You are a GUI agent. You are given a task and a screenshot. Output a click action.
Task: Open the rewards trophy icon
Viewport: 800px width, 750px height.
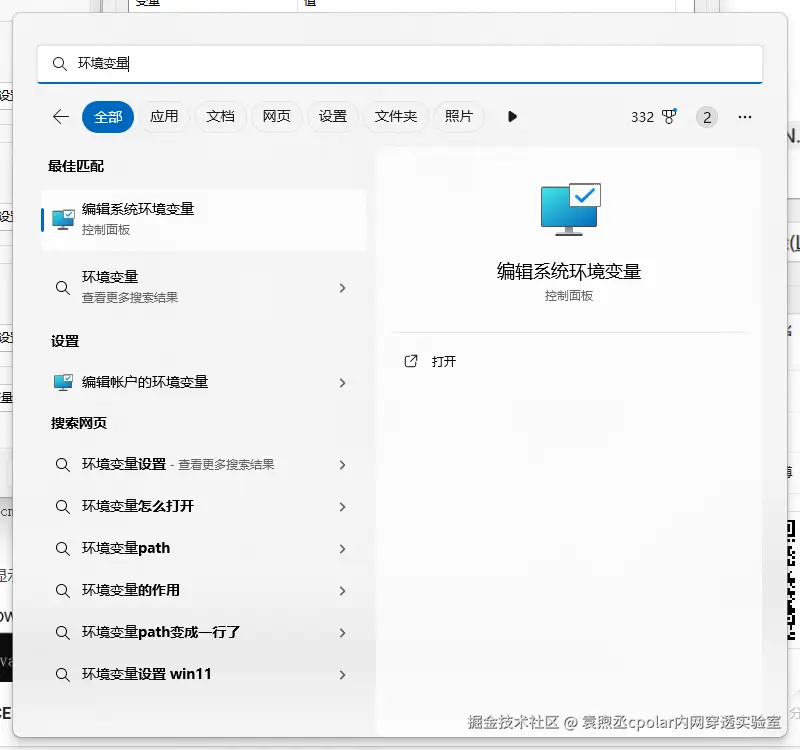[x=669, y=116]
